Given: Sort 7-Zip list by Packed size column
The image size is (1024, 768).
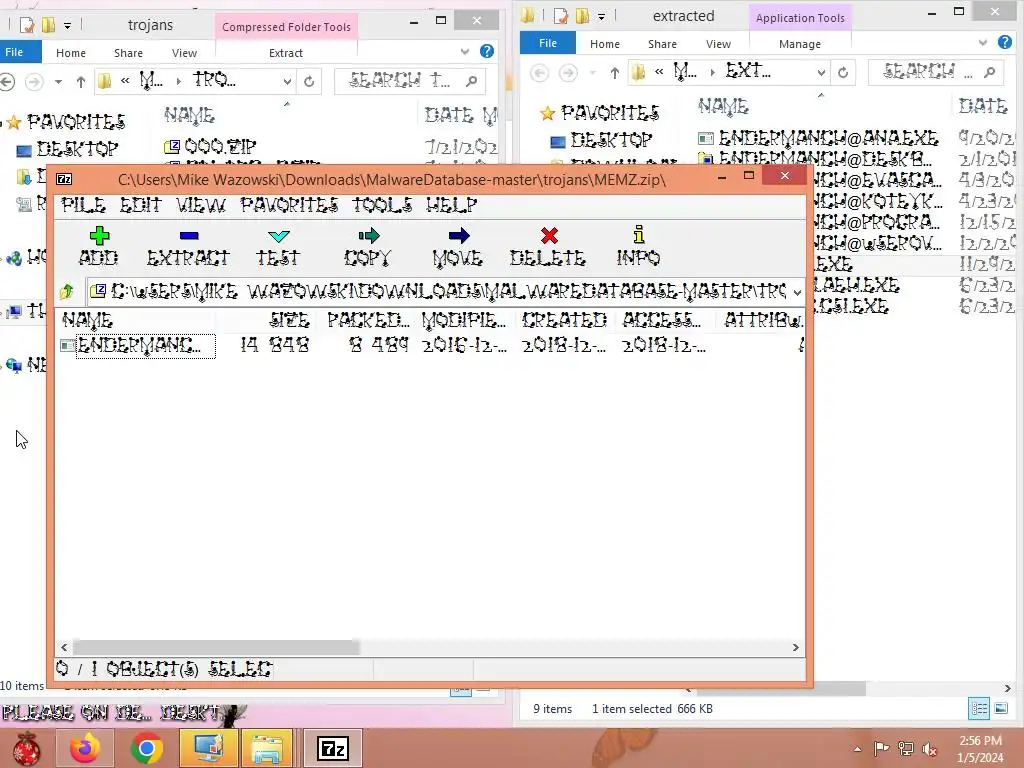Looking at the screenshot, I should [368, 320].
